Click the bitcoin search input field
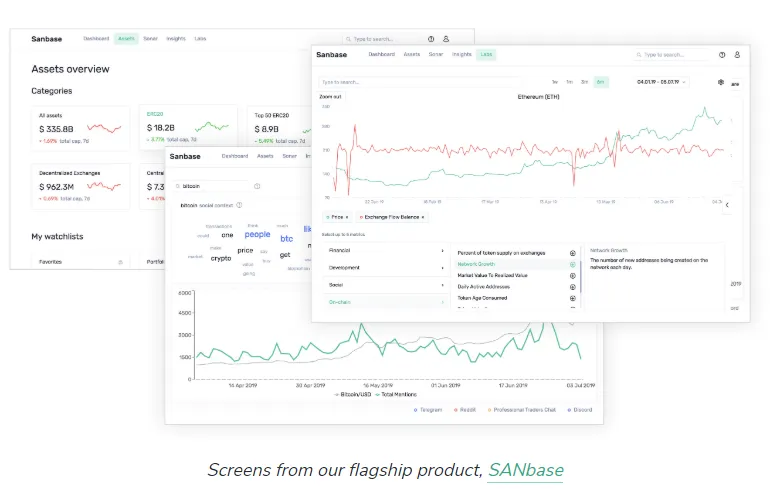Screen dimensions: 771x491 212,186
